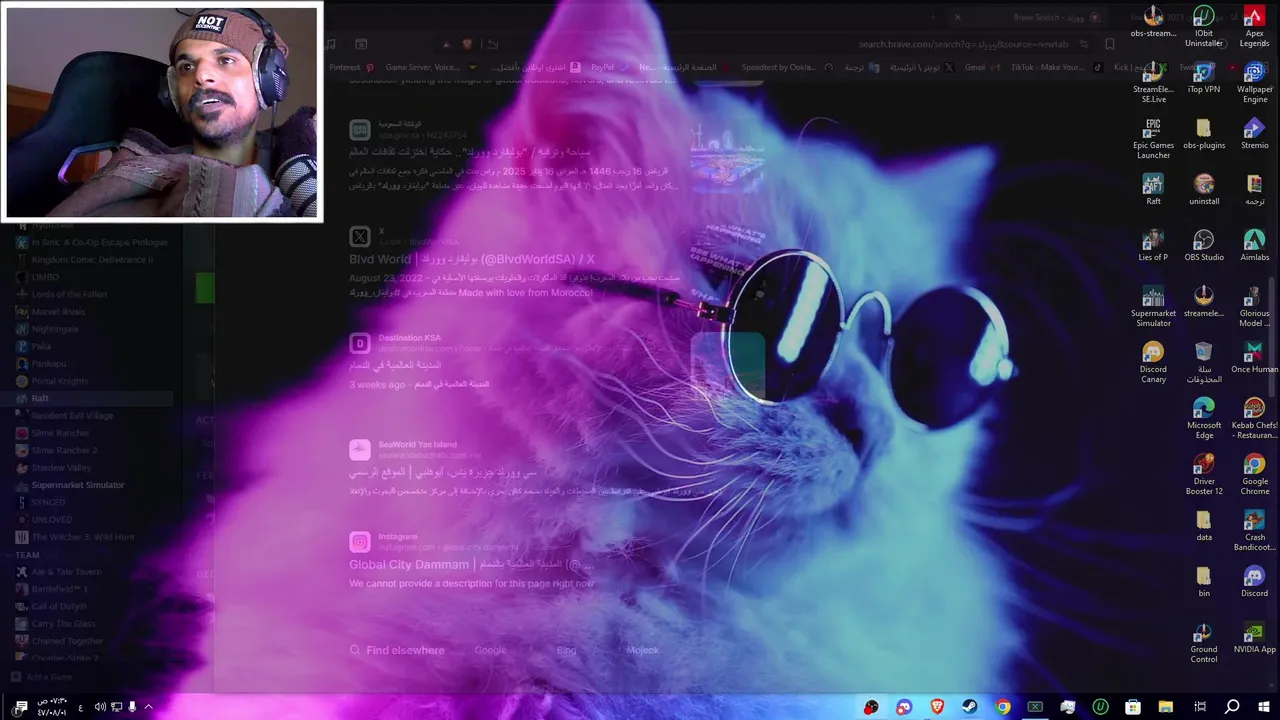Screen dimensions: 1280x720
Task: Open Global City Dammam Instagram result
Action: coord(472,565)
